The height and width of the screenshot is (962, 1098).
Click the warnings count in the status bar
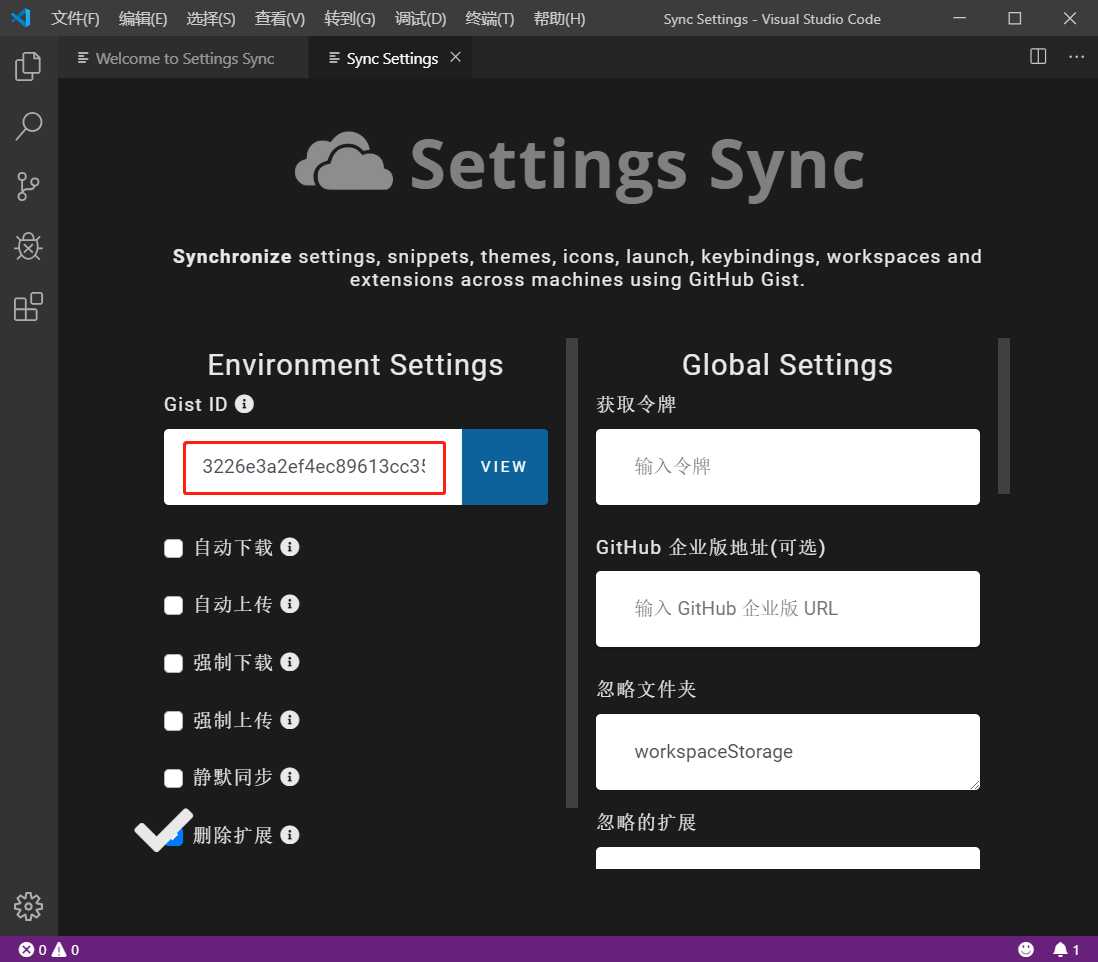66,949
